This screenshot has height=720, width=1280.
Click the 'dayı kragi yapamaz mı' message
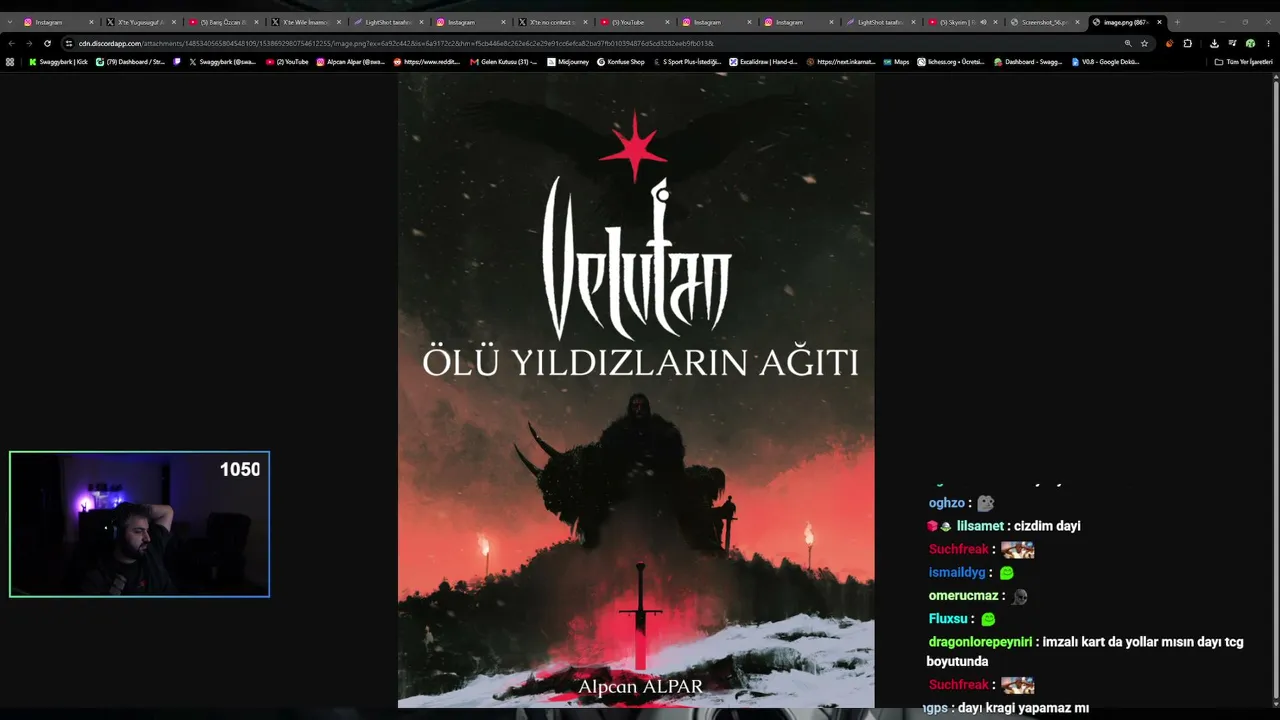click(1023, 708)
